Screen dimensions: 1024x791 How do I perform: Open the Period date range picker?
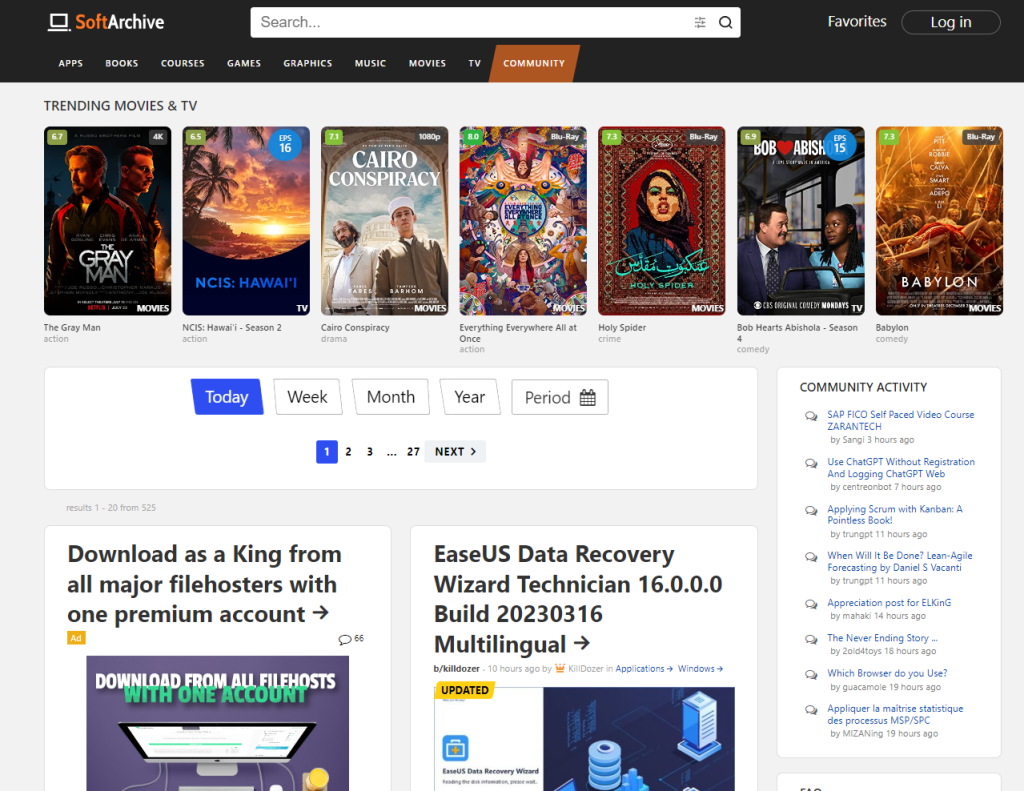(x=560, y=396)
